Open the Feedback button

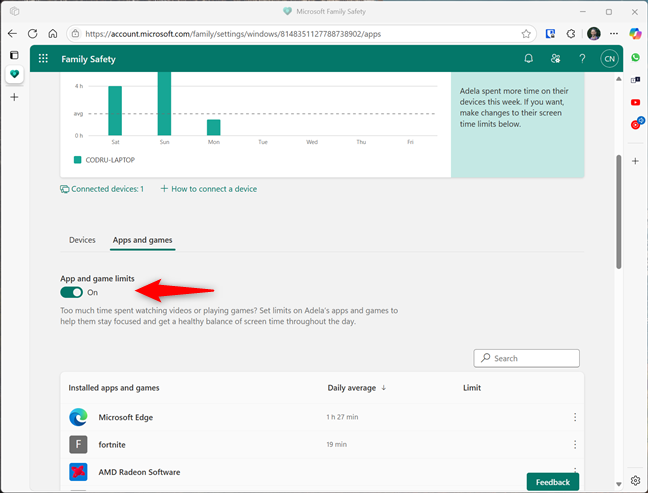coord(553,482)
